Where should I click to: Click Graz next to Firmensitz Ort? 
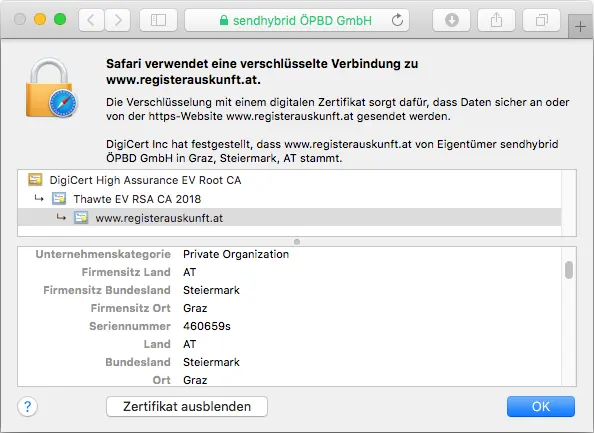195,308
